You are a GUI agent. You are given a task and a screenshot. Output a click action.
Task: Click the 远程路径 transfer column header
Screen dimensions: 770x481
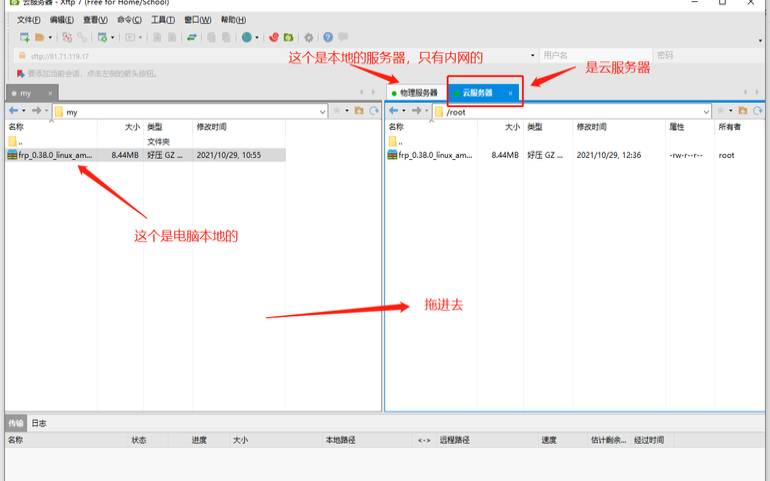click(454, 440)
